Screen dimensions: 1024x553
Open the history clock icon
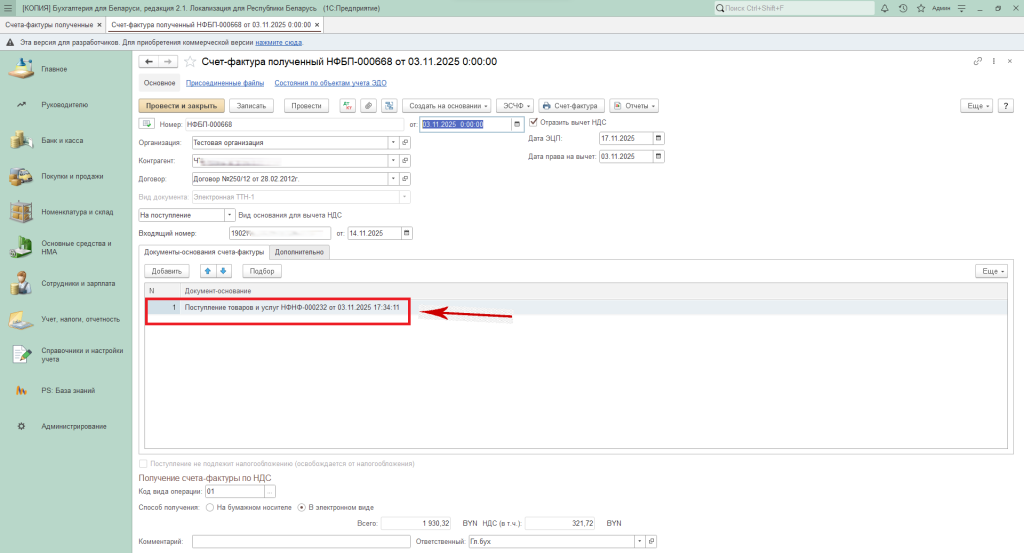tap(903, 8)
